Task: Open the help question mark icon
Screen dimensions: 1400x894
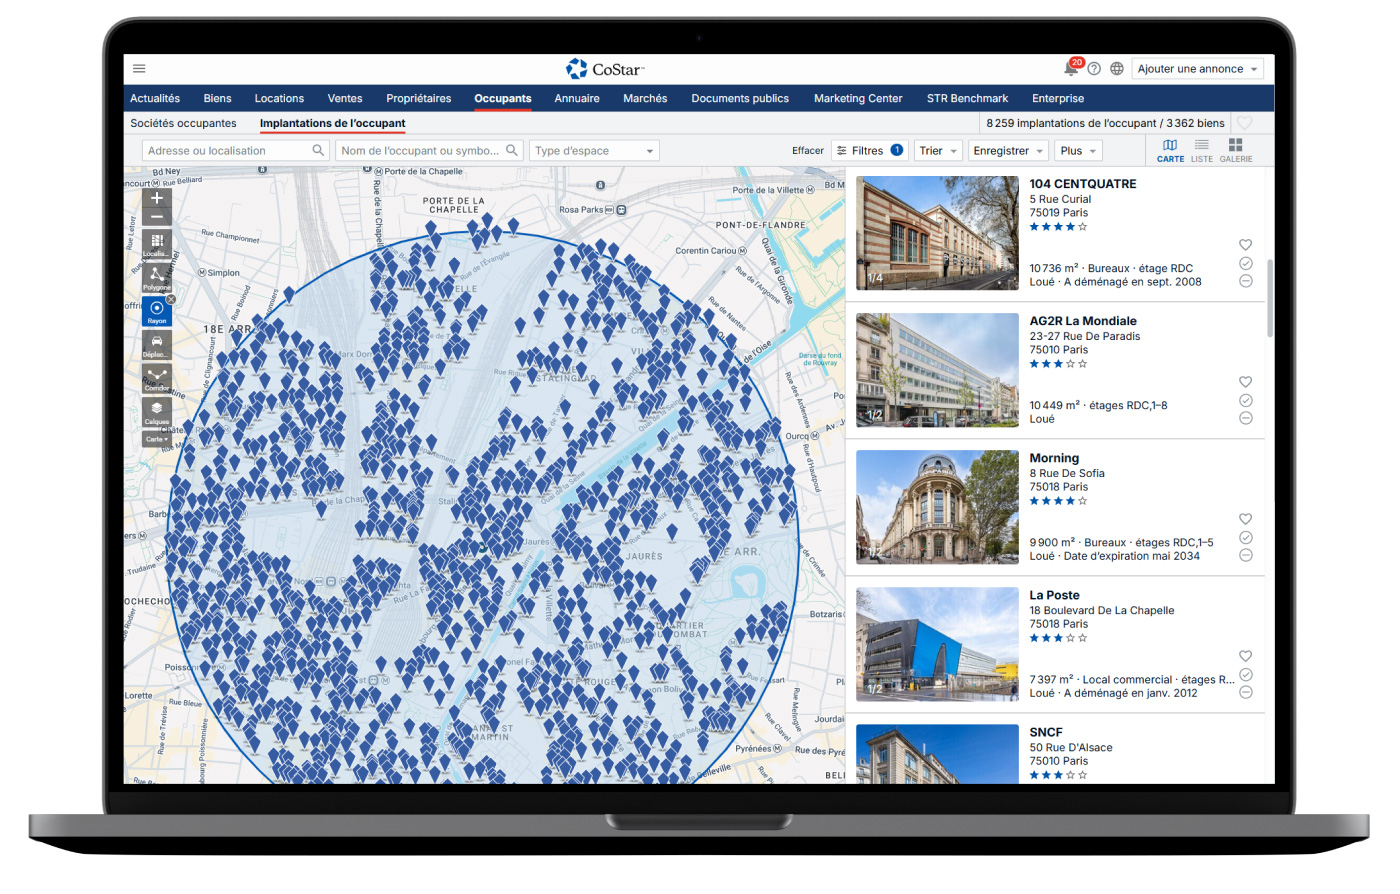Action: pyautogui.click(x=1094, y=69)
